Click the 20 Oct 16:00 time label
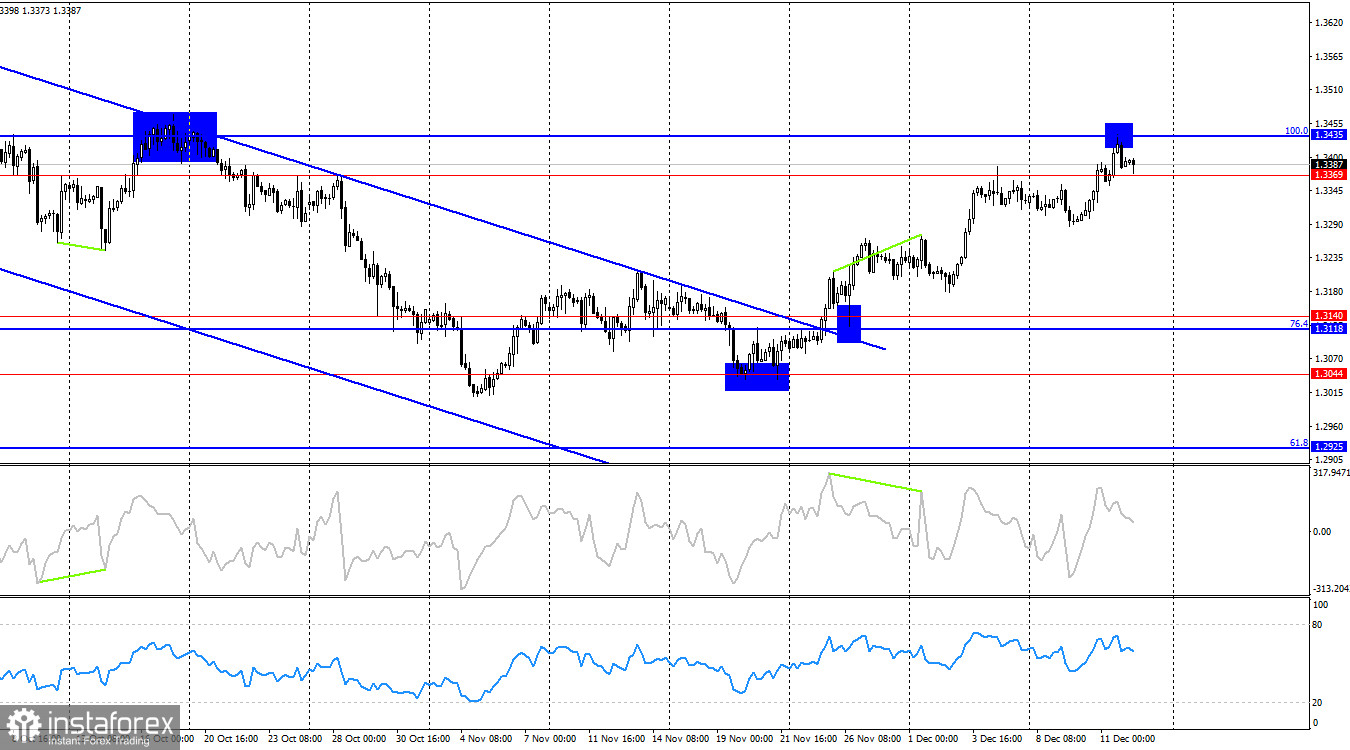1350x750 pixels. tap(231, 739)
